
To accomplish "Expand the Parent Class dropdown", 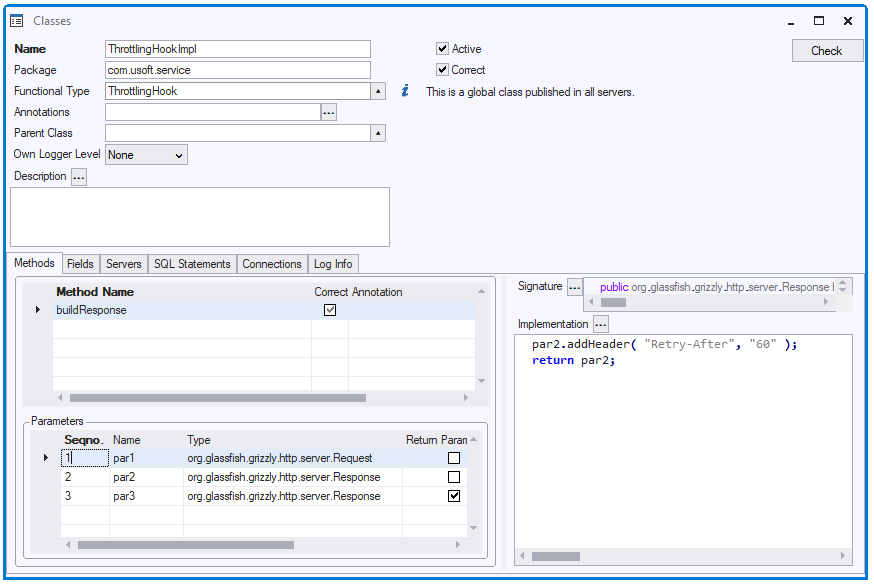I will tap(378, 133).
